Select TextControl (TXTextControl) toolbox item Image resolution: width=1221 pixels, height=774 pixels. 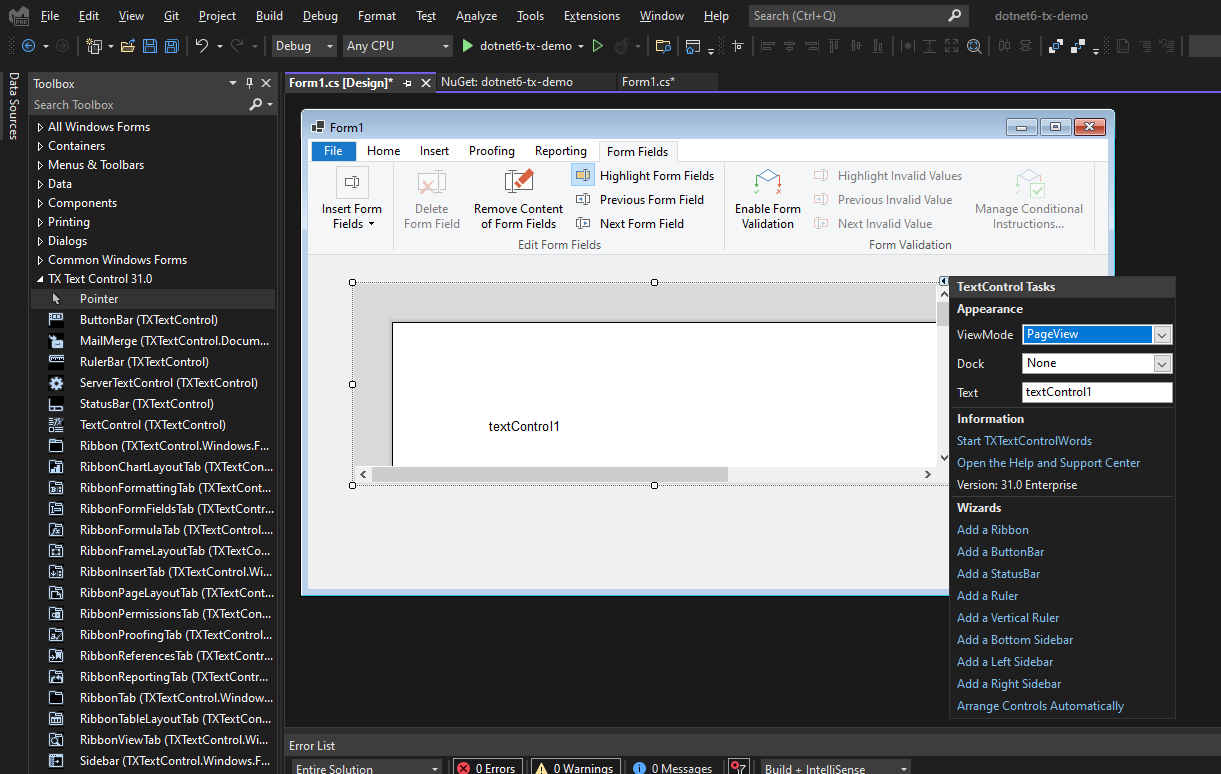(x=152, y=425)
